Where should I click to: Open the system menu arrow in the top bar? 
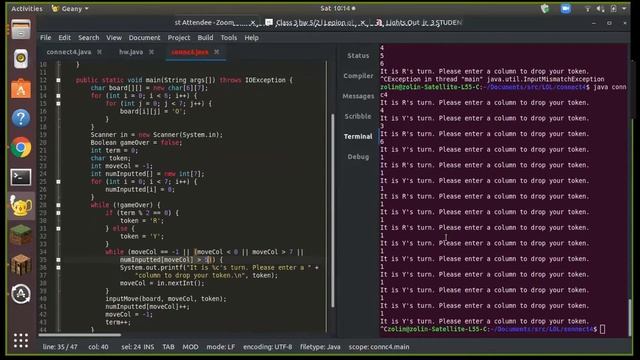[x=624, y=9]
